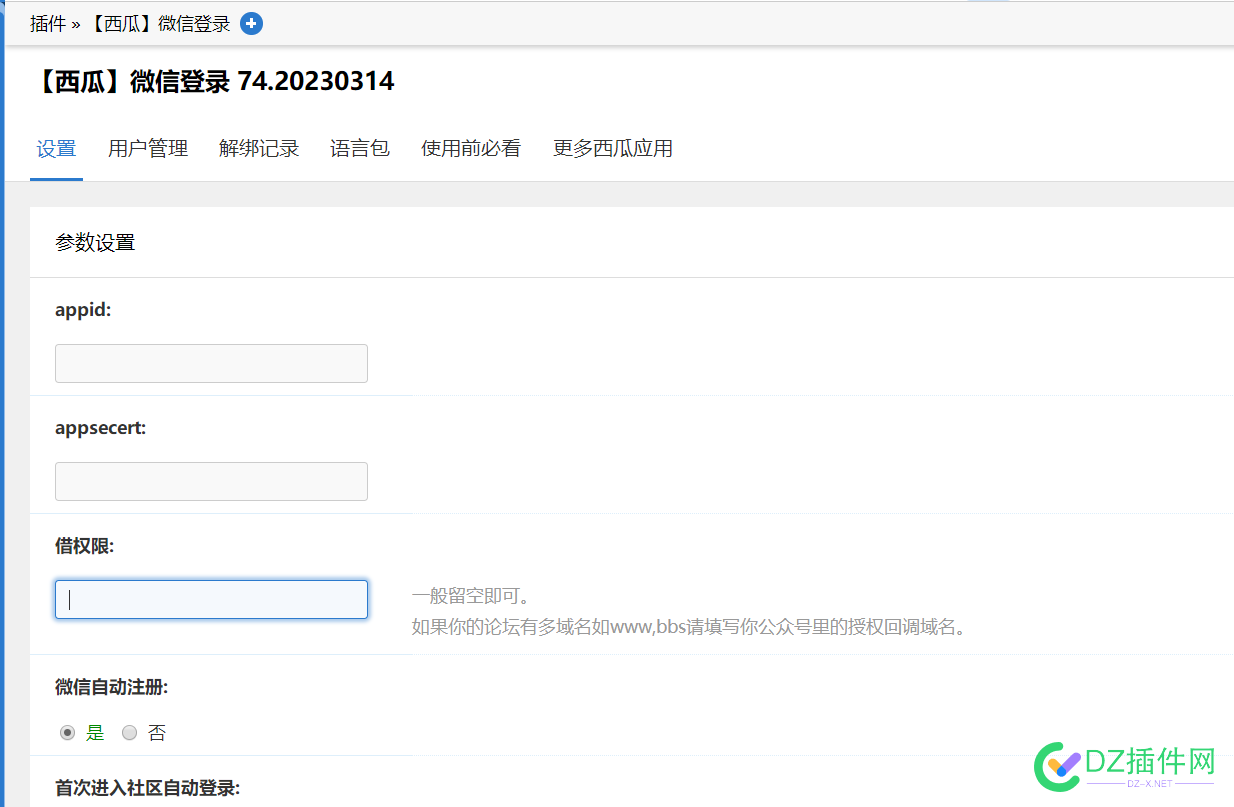Click the appsecert input field
The image size is (1234, 807).
click(211, 481)
